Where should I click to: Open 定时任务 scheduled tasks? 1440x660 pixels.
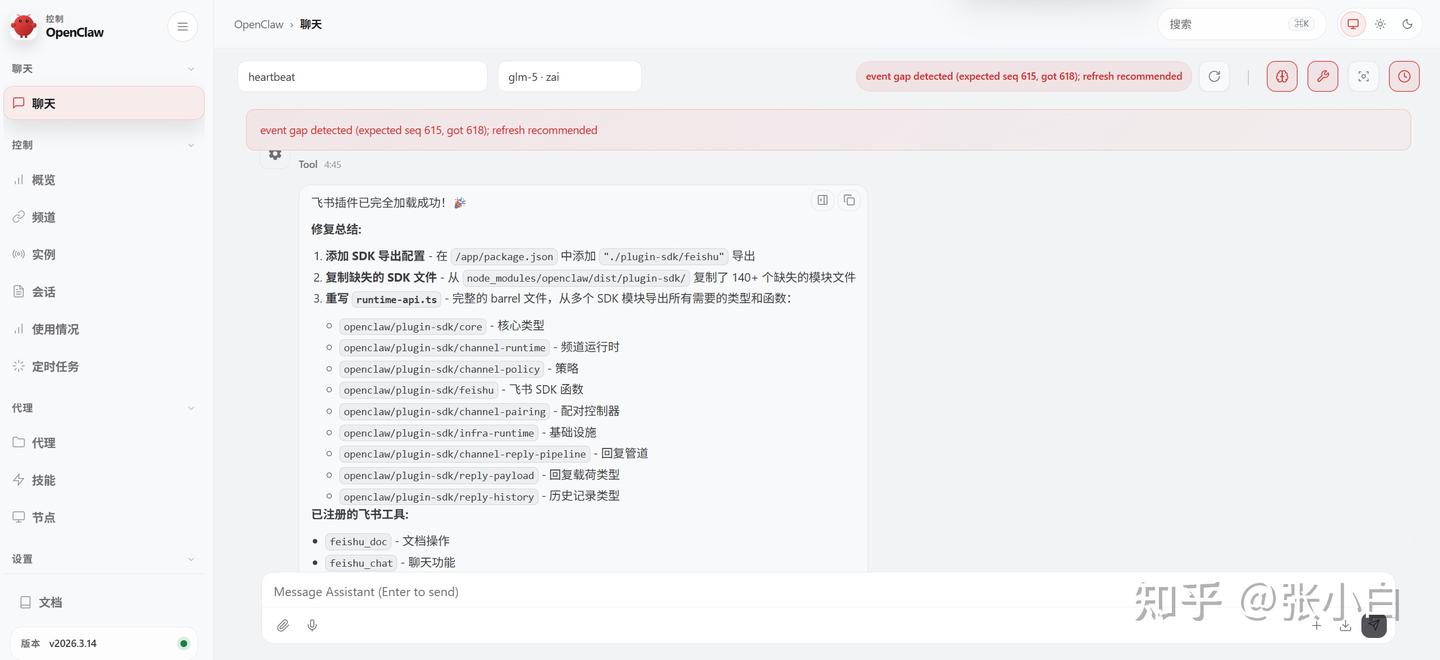coord(104,366)
